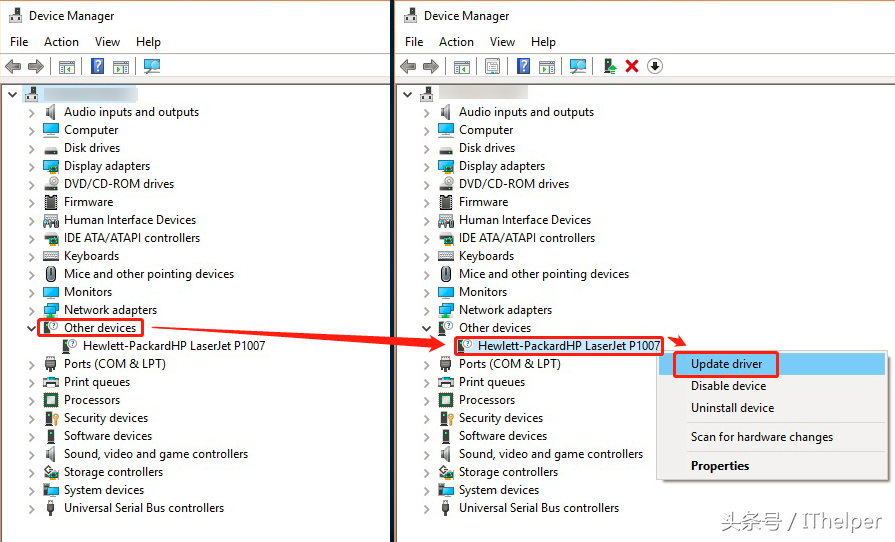Click the disable device down-arrow toolbar icon
Screen dimensions: 895x542
coord(655,66)
